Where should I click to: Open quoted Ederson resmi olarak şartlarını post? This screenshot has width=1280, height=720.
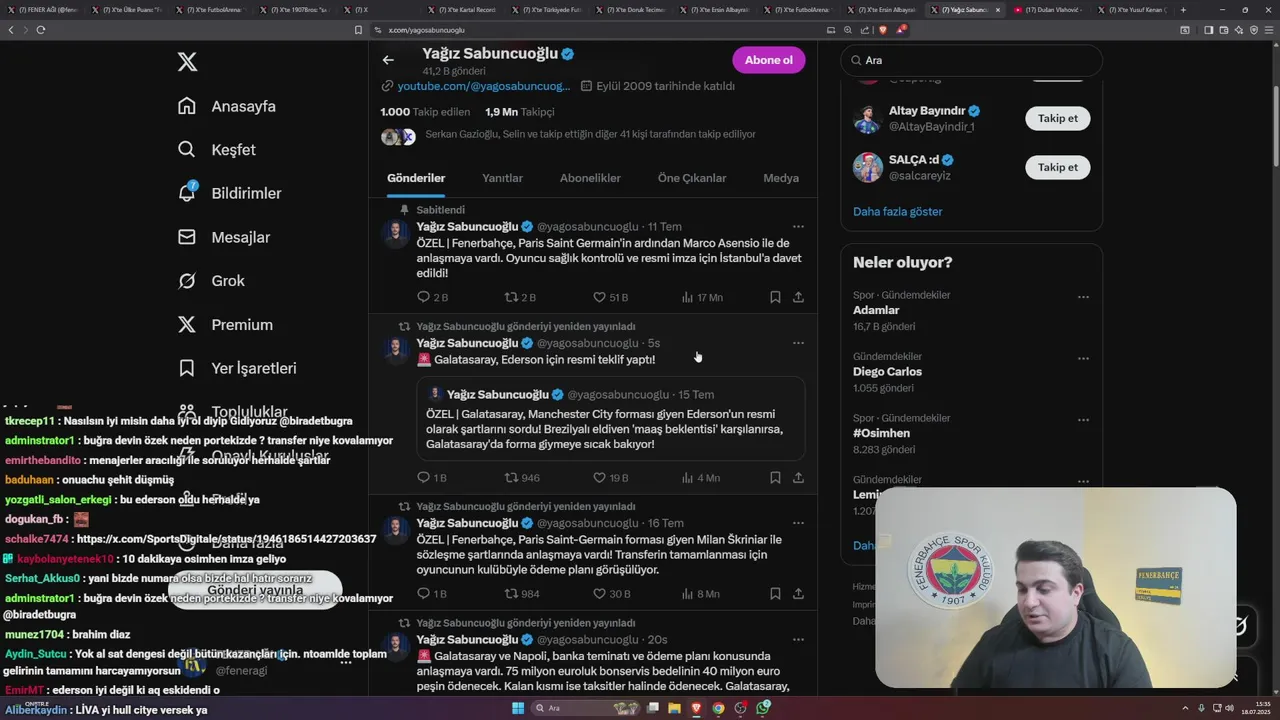611,418
